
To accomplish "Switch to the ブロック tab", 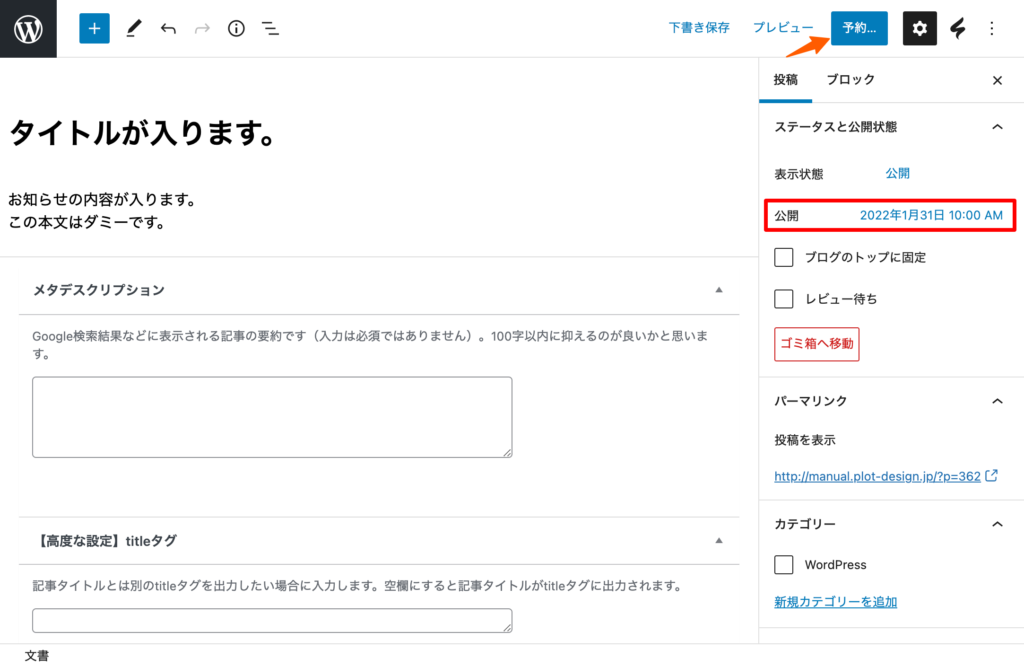I will pos(850,80).
